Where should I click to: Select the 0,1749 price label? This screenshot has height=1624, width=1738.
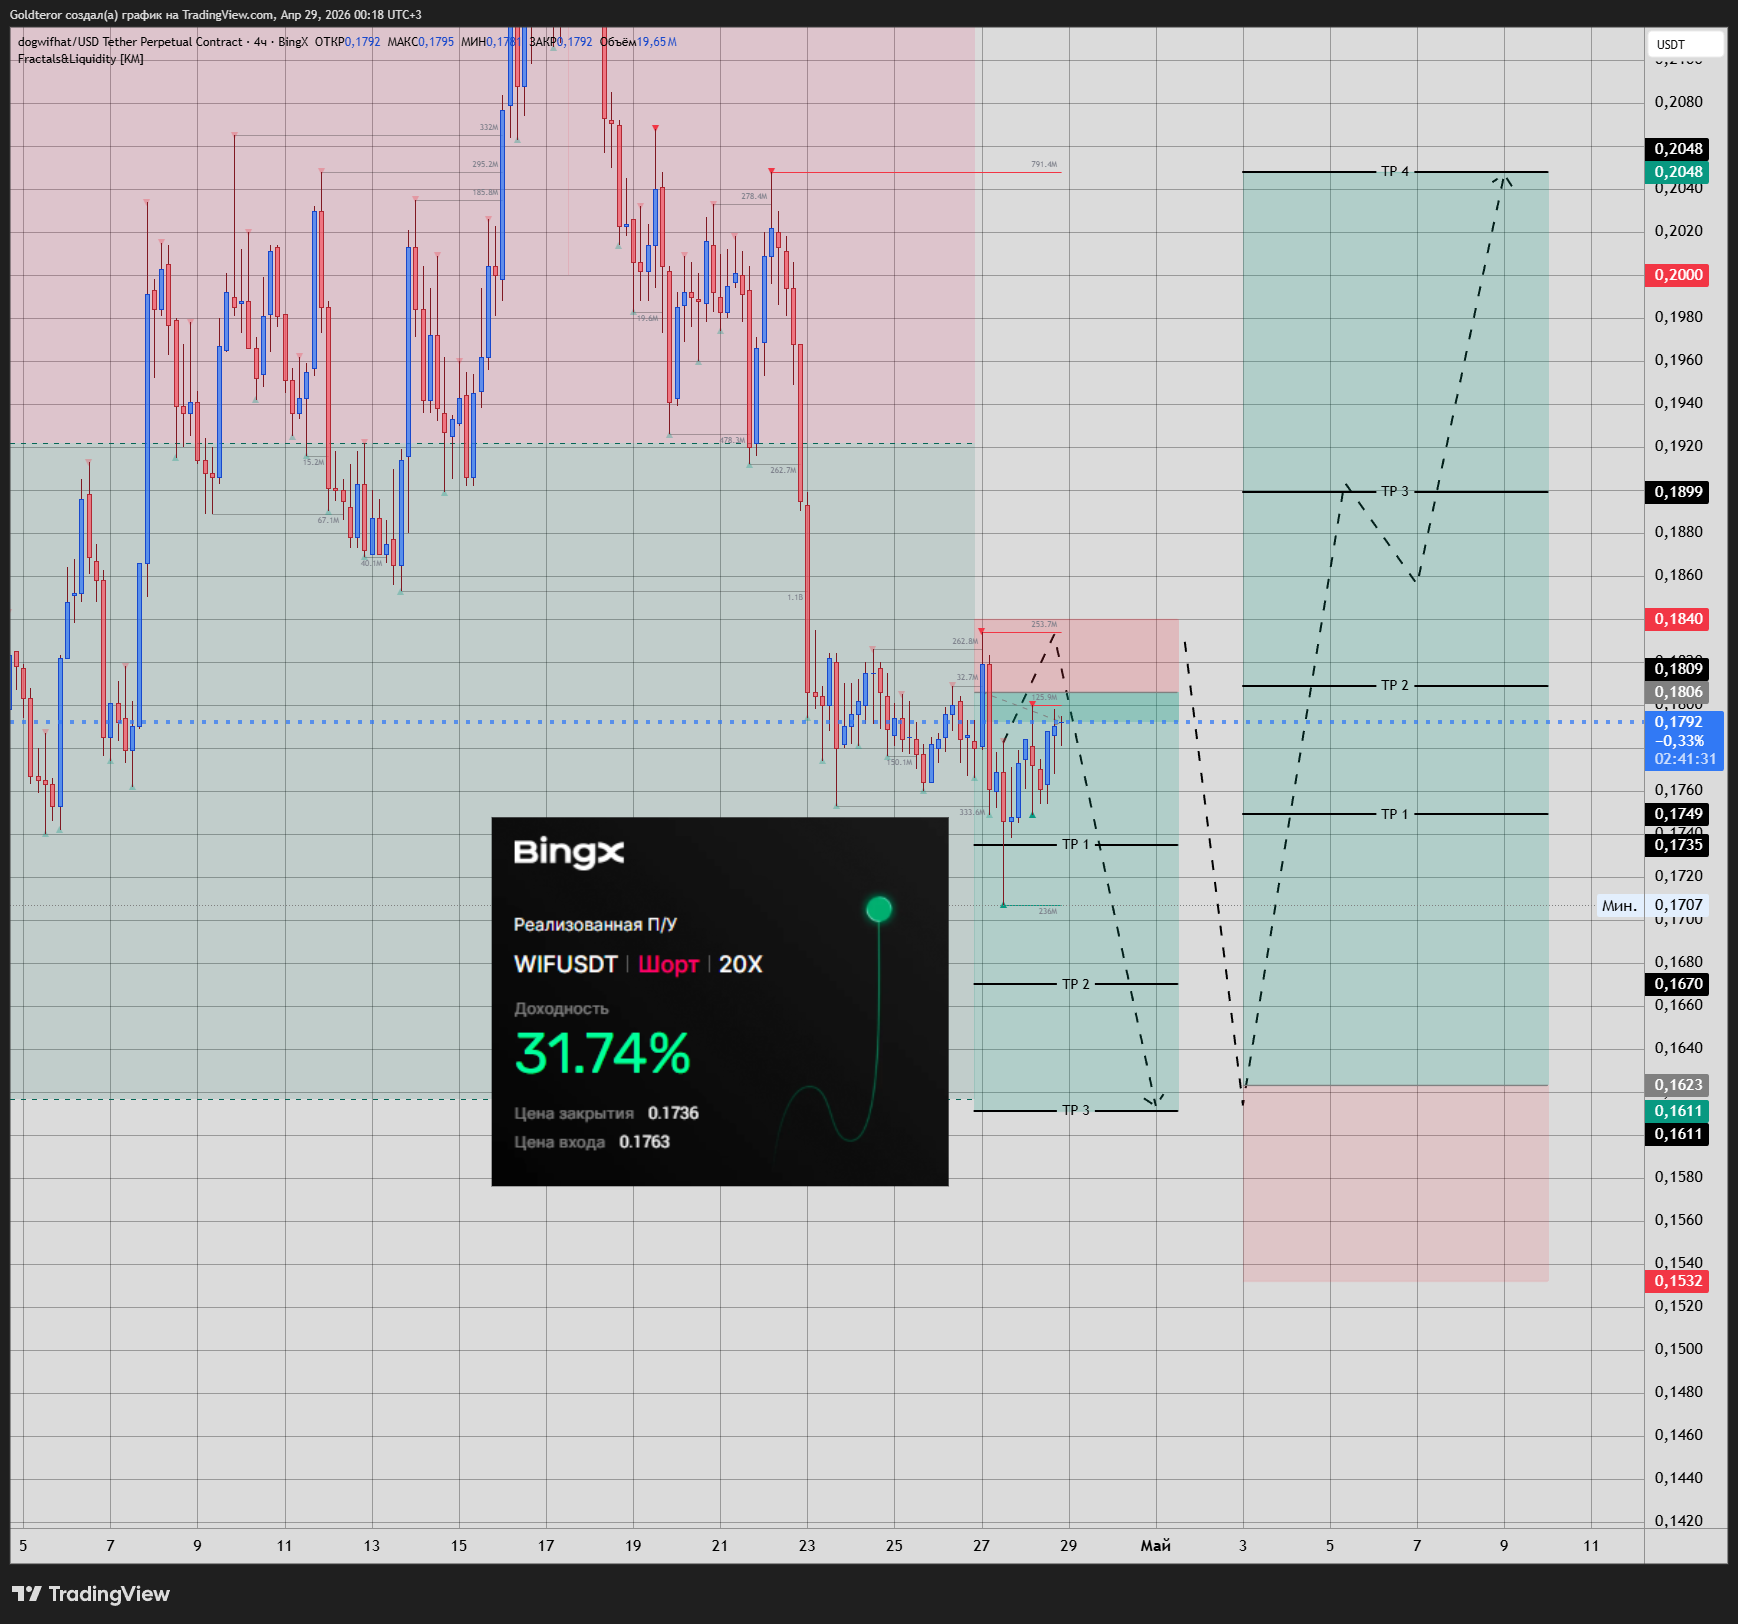click(1677, 814)
